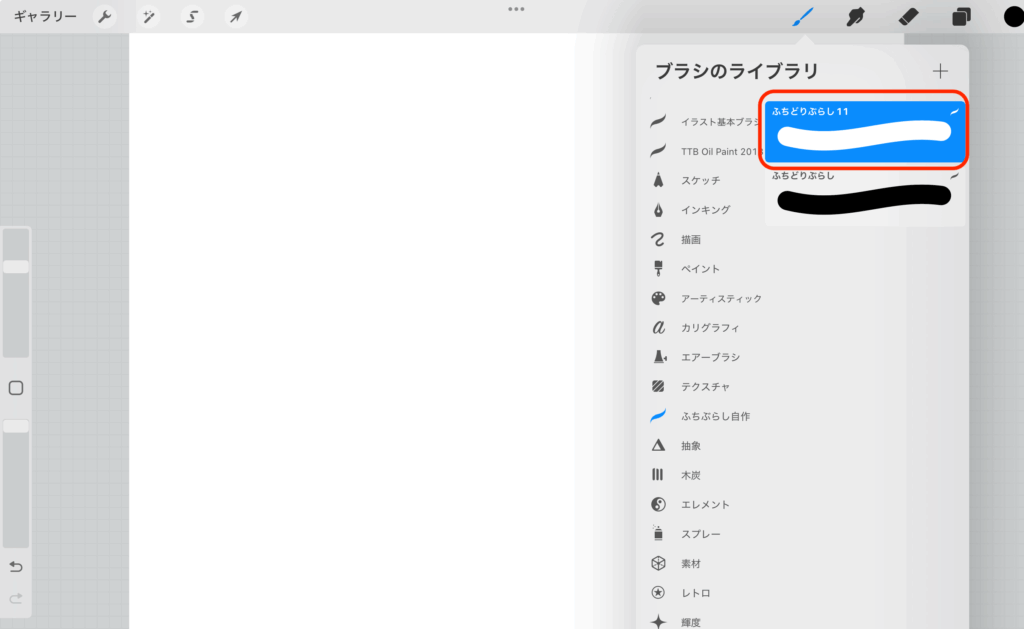Return to ギャラリー

(x=45, y=16)
